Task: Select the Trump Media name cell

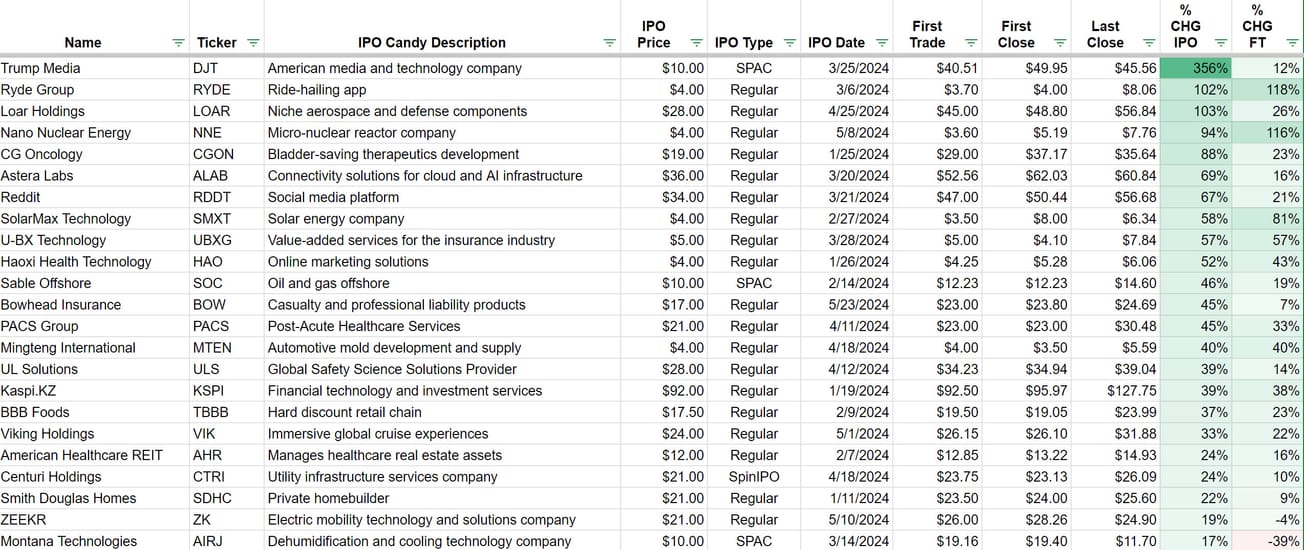Action: pos(95,68)
